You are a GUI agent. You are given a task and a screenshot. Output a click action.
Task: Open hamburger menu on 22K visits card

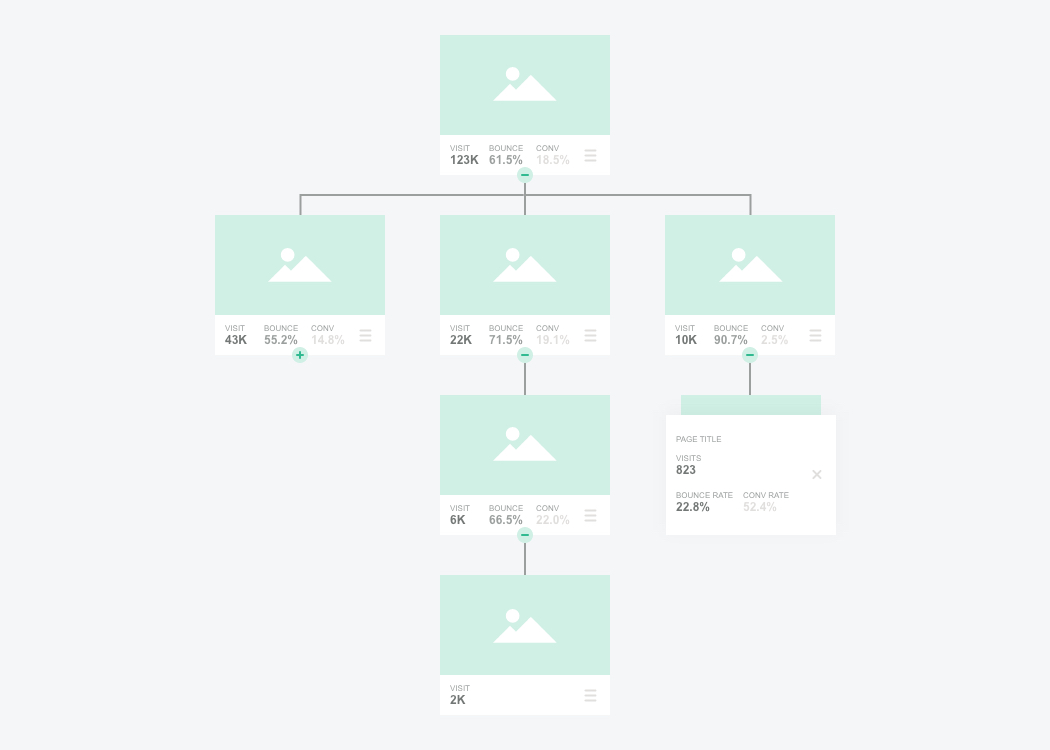point(590,335)
